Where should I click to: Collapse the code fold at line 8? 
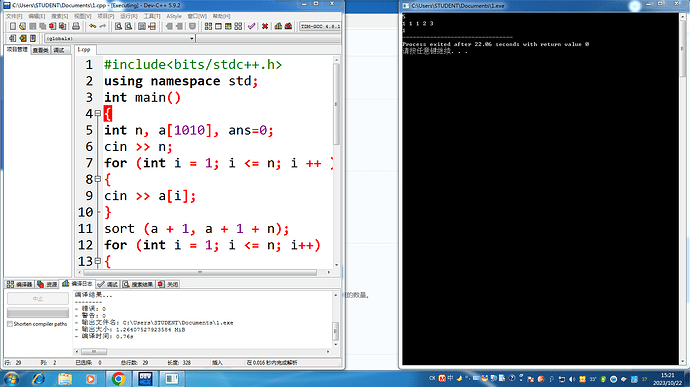(x=98, y=179)
